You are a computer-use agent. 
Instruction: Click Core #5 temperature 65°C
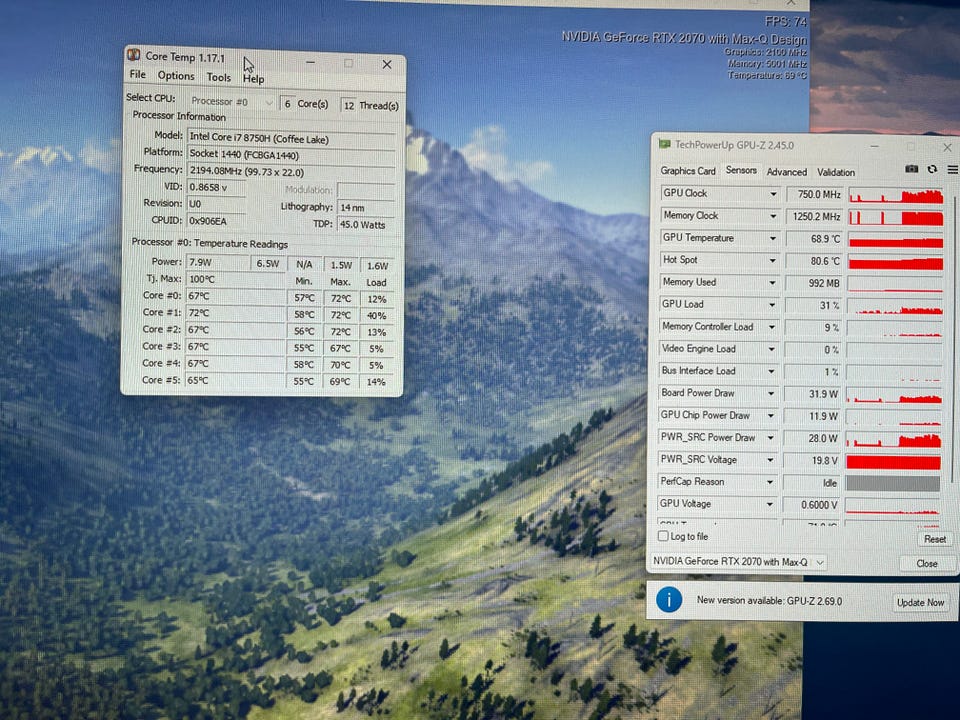coord(235,380)
